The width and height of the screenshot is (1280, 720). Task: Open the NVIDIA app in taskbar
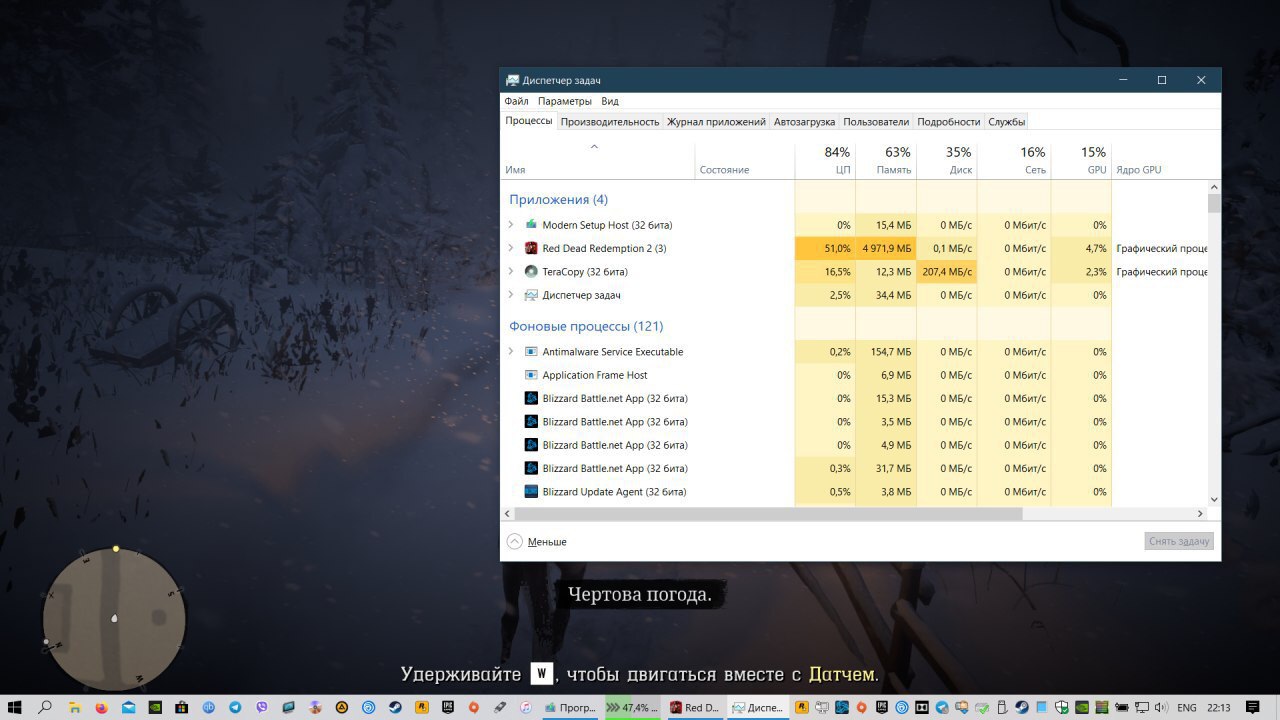[155, 707]
